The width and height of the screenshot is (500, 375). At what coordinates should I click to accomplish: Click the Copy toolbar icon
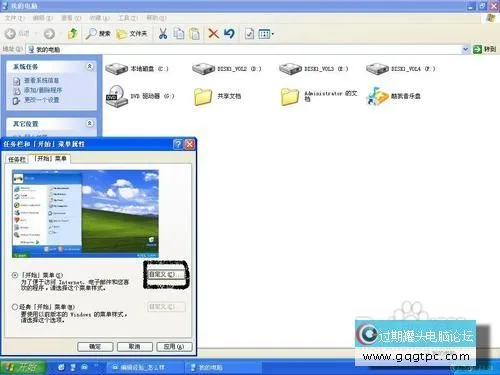click(x=179, y=34)
